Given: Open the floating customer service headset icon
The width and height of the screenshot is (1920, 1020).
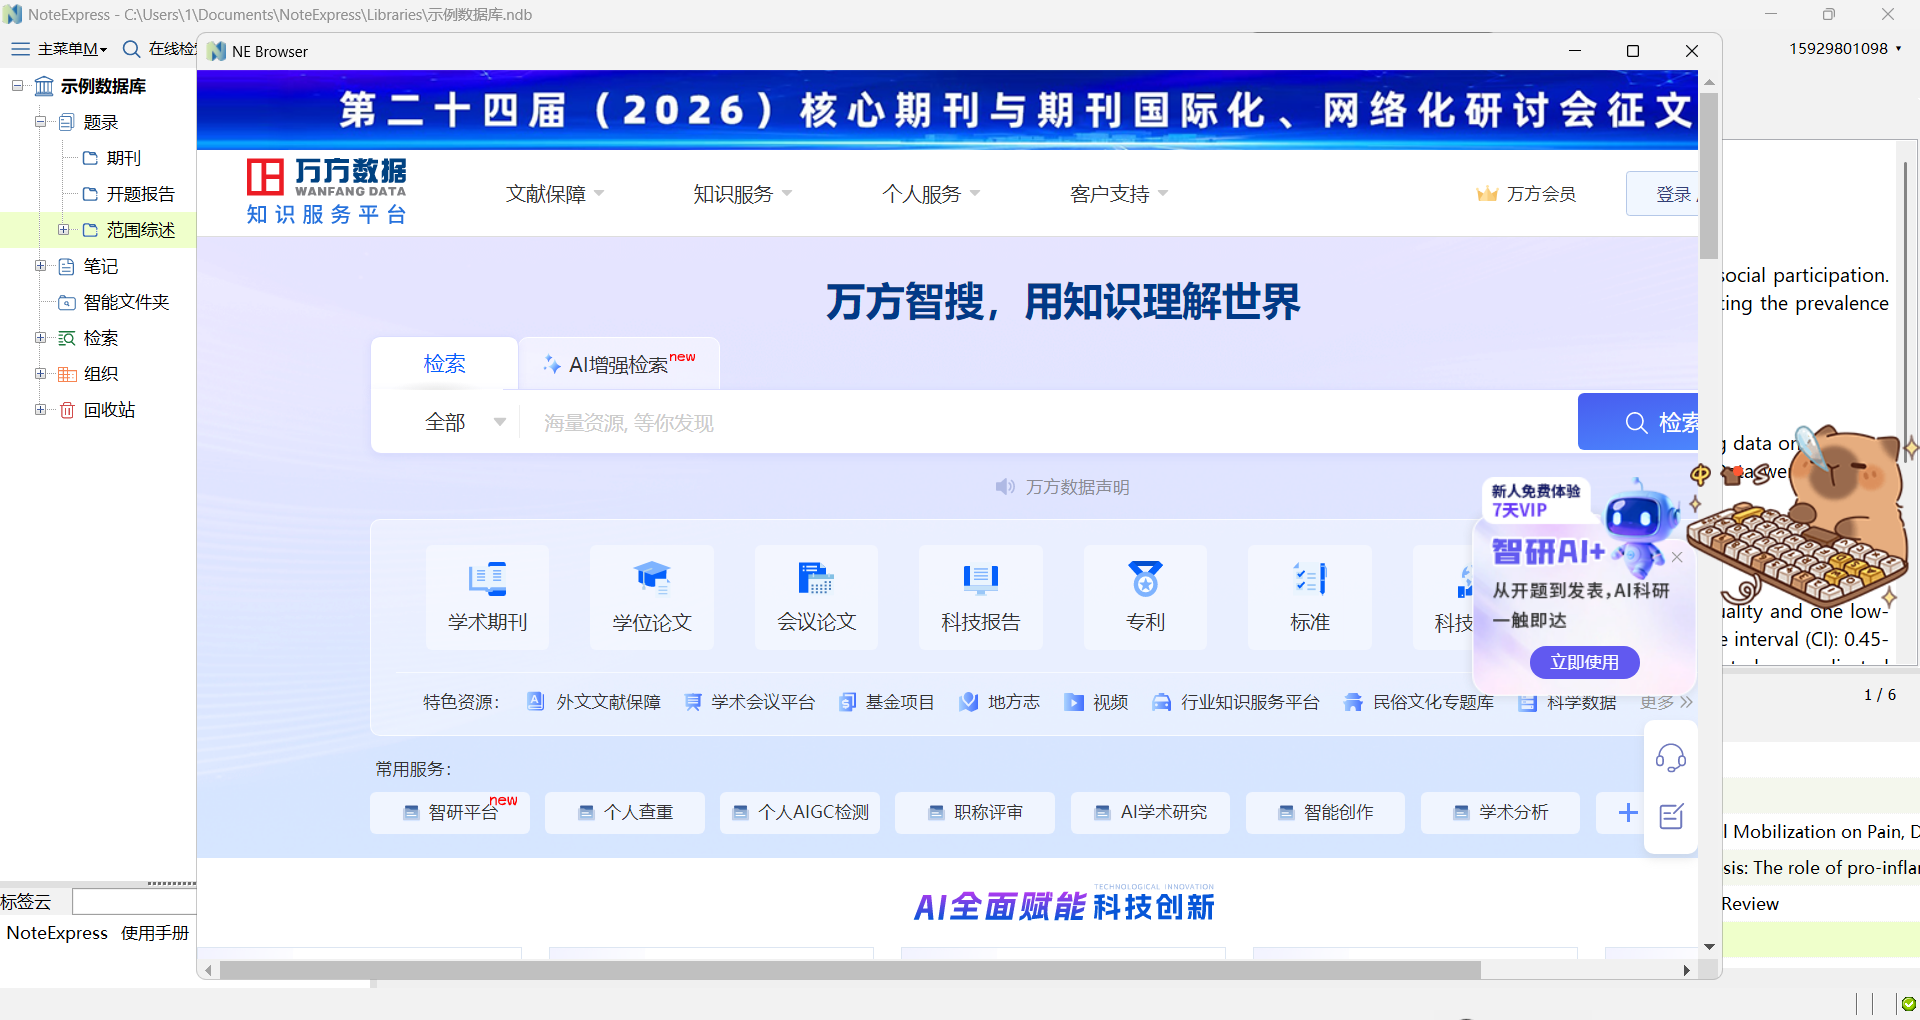Looking at the screenshot, I should (1671, 758).
